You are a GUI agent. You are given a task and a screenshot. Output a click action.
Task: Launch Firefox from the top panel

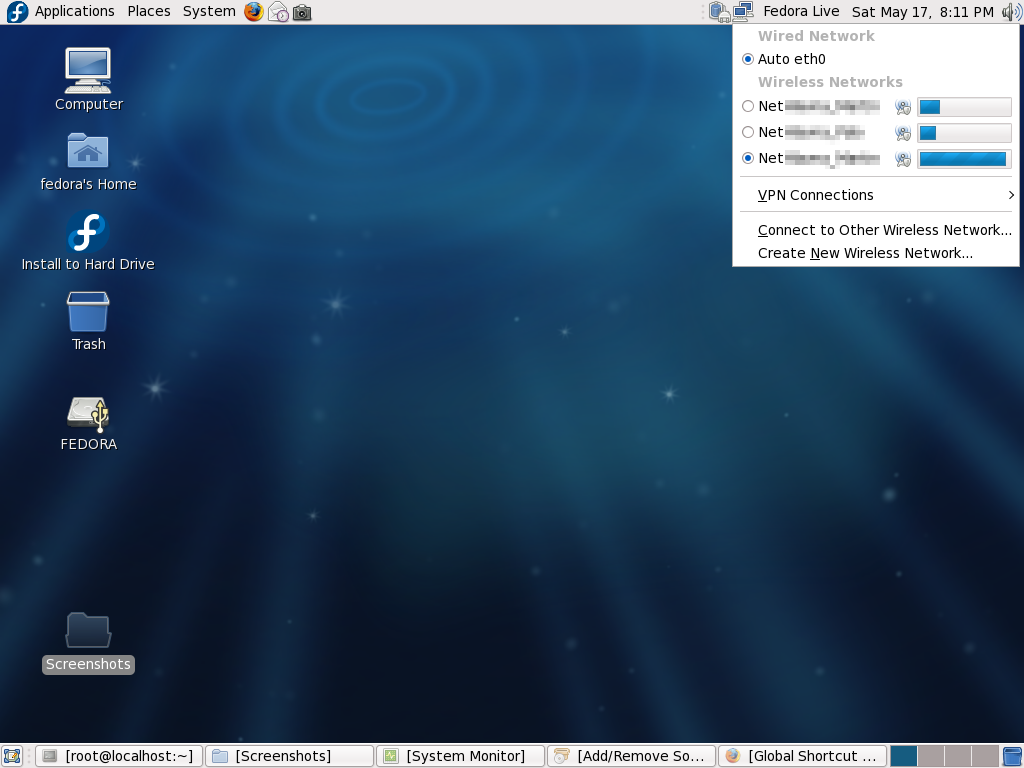tap(254, 12)
